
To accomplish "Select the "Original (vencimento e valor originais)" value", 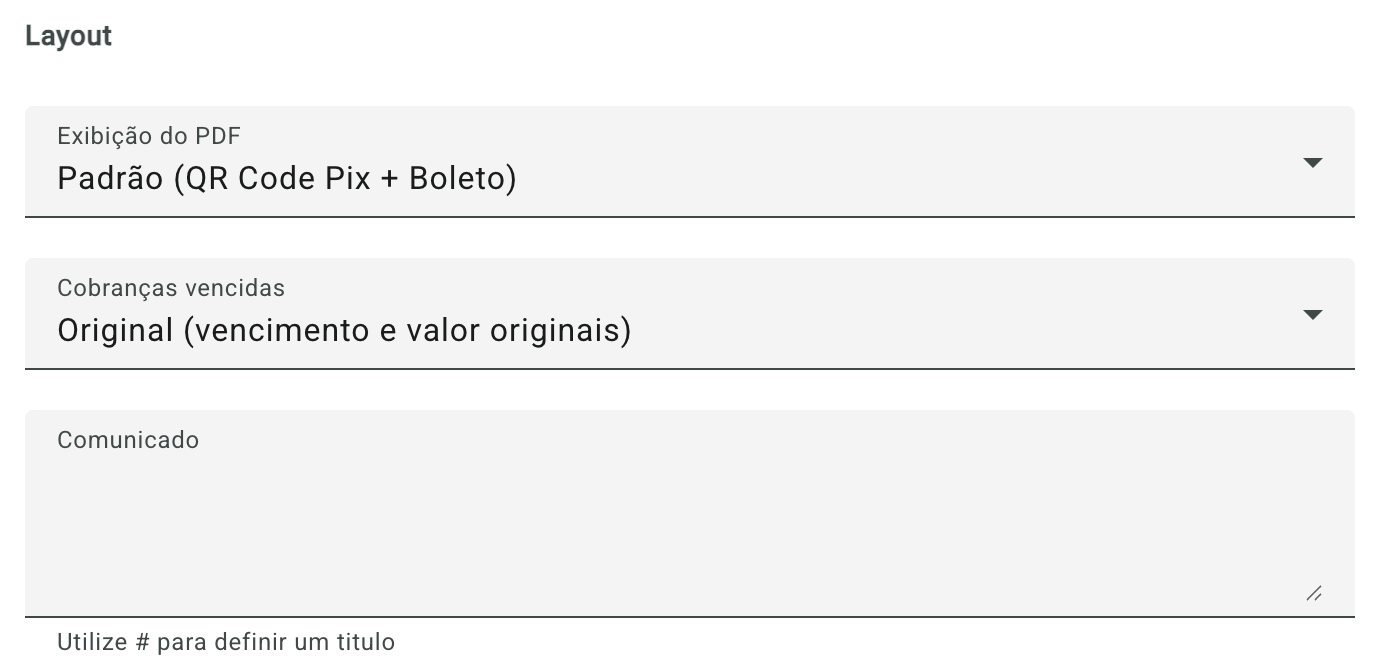I will 344,331.
